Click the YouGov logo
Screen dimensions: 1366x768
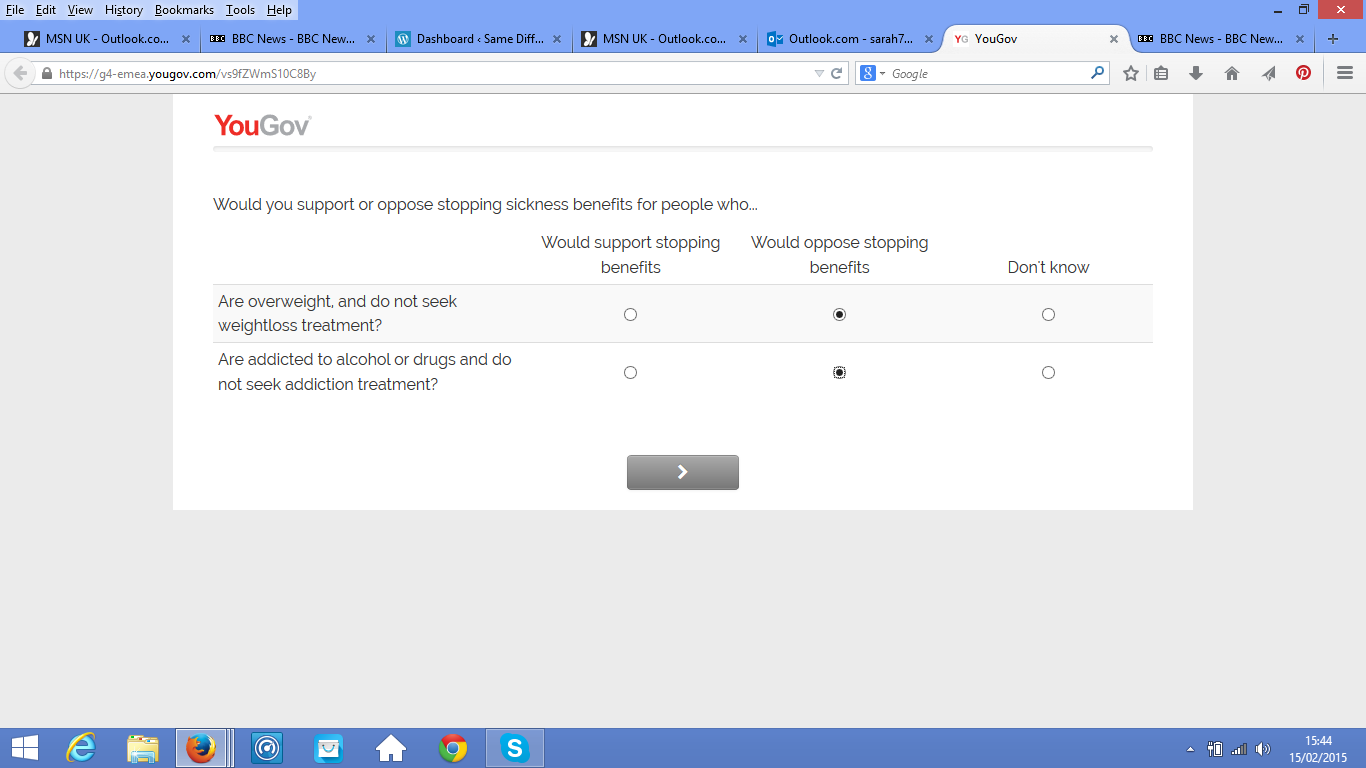point(262,125)
